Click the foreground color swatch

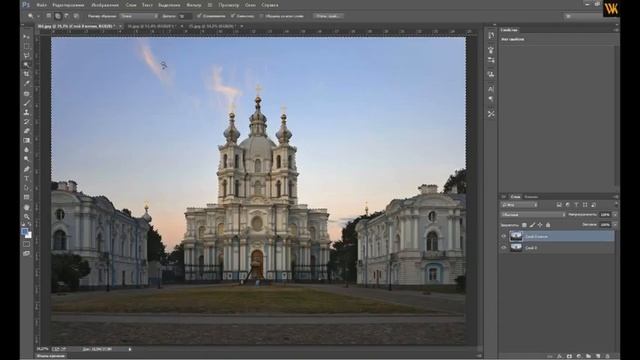(x=24, y=231)
